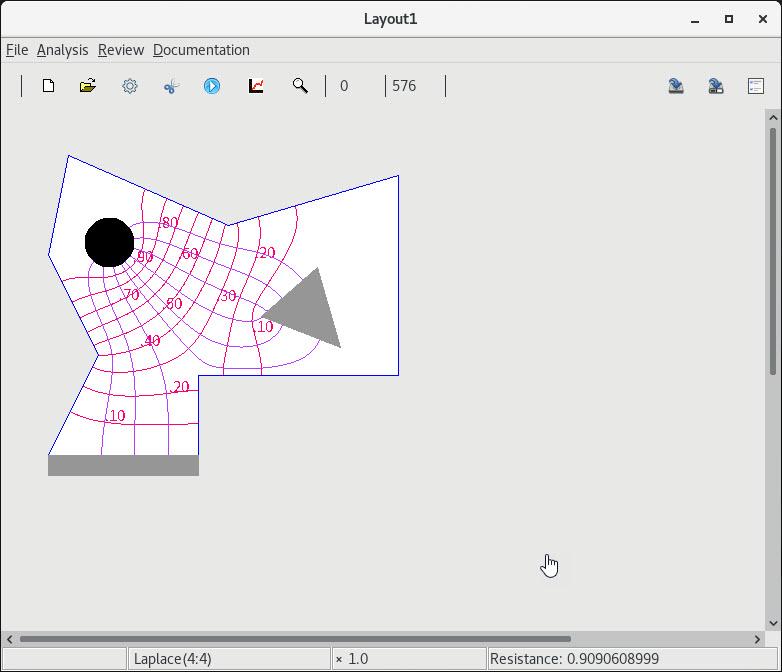Click the second import icon on the right
Viewport: 782px width, 672px height.
pyautogui.click(x=716, y=86)
